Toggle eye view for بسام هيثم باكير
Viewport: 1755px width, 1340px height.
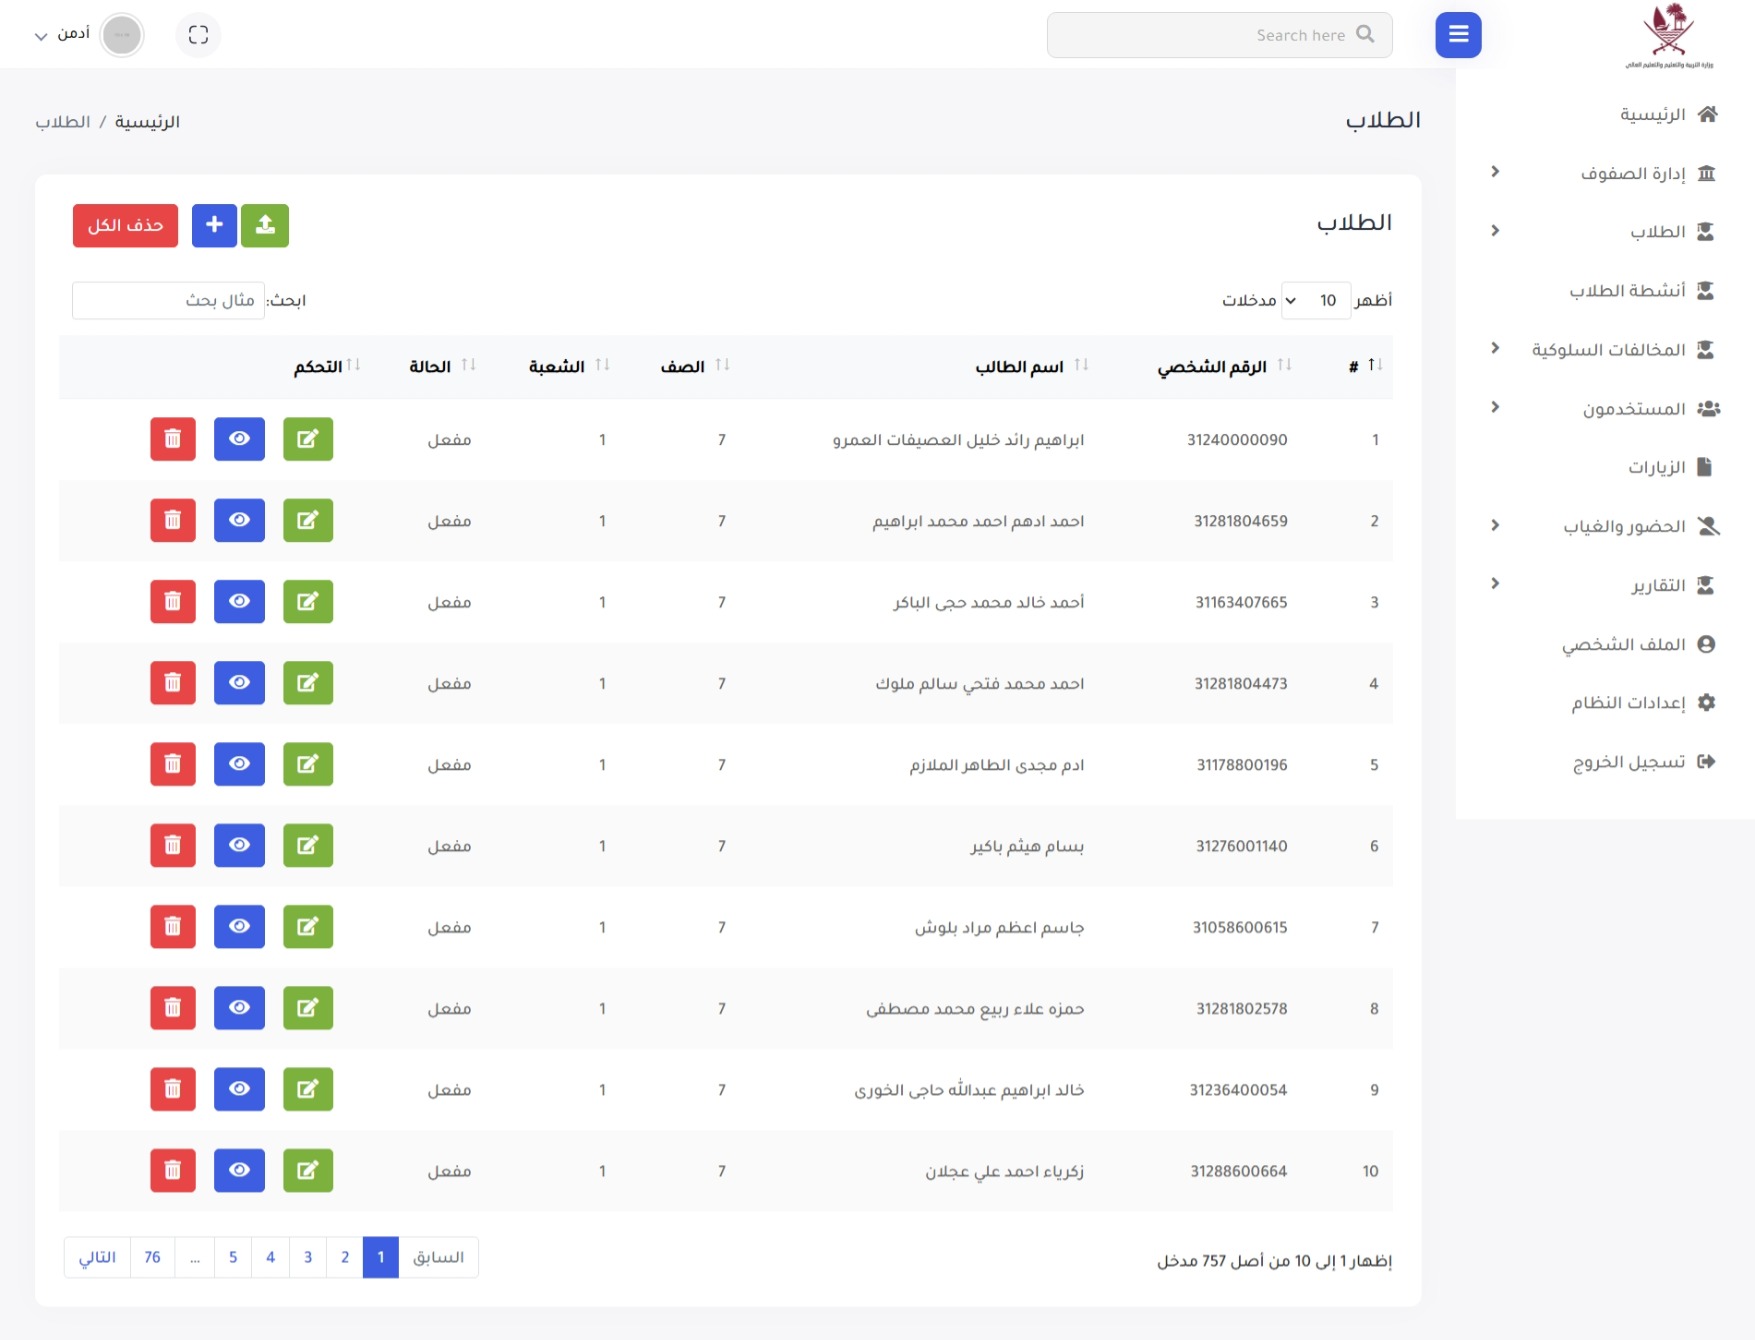coord(239,845)
